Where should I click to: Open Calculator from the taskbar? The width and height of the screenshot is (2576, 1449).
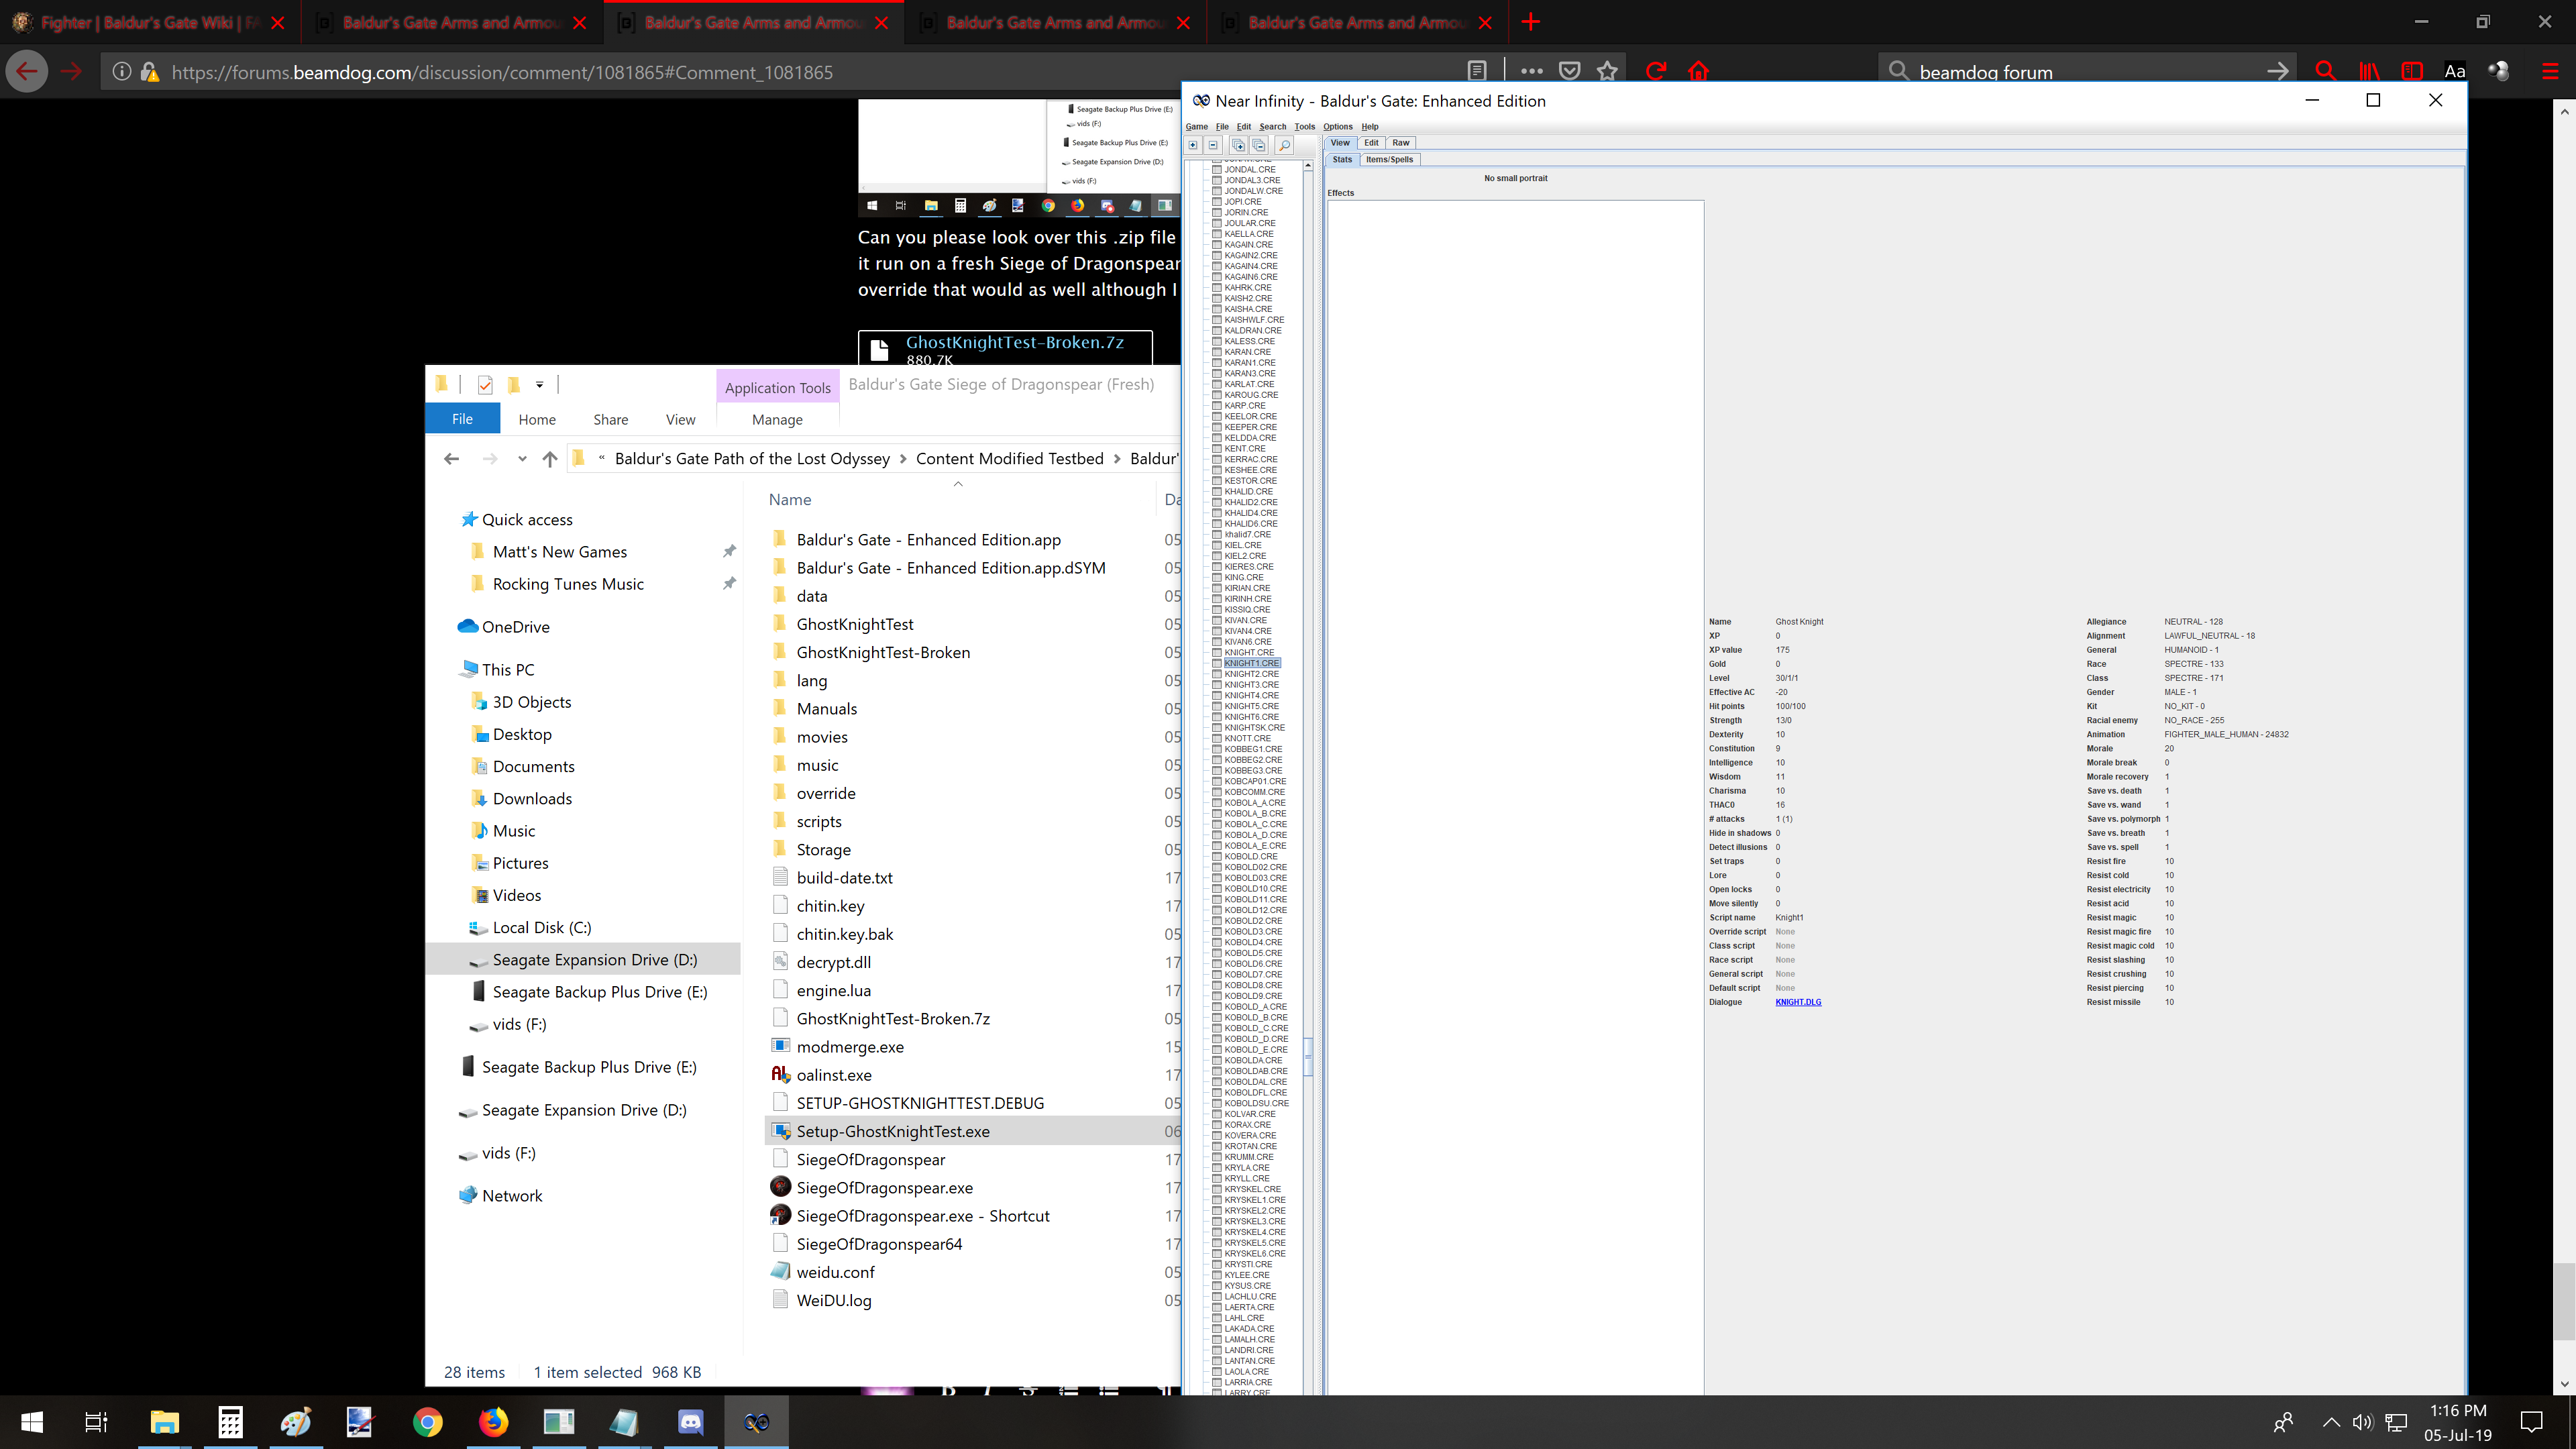tap(230, 1422)
